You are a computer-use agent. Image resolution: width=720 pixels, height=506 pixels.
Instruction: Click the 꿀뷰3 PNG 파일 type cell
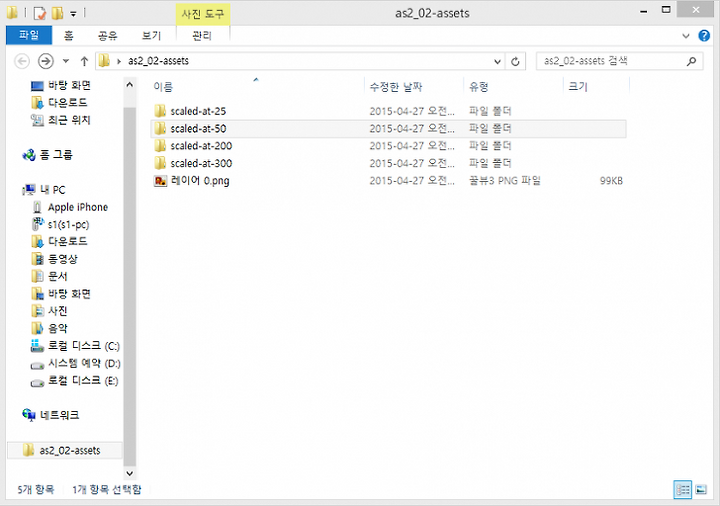505,181
